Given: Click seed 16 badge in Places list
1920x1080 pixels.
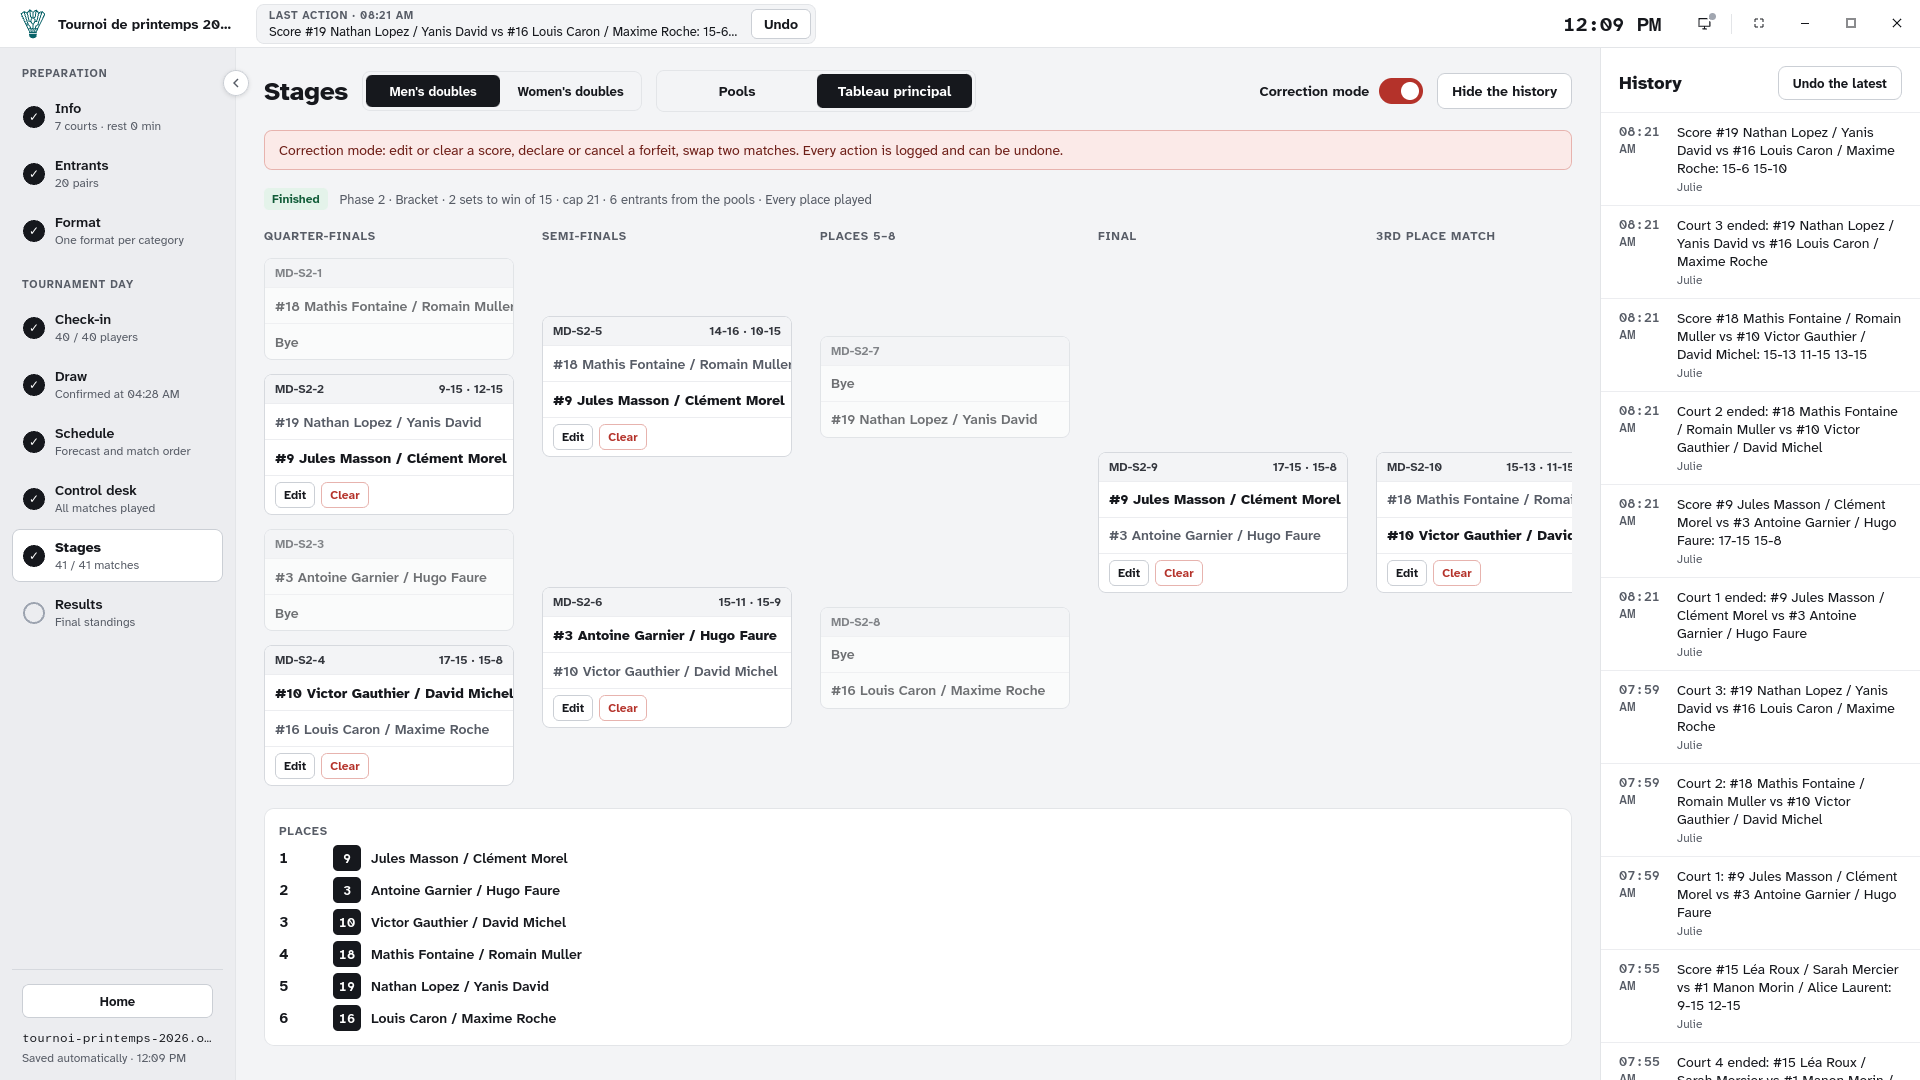Looking at the screenshot, I should tap(346, 1018).
